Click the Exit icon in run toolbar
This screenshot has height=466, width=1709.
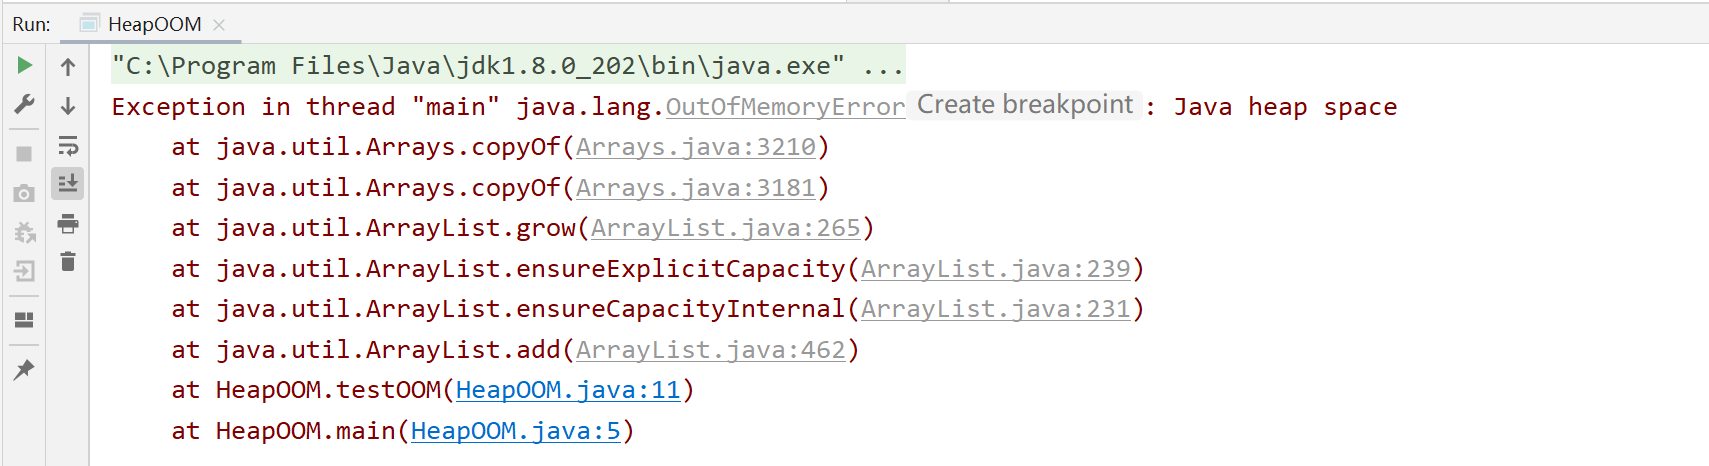pyautogui.click(x=25, y=271)
